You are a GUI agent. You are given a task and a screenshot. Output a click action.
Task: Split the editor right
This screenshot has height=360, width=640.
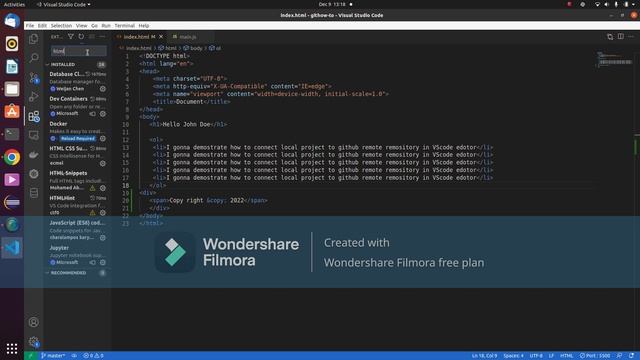[620, 37]
